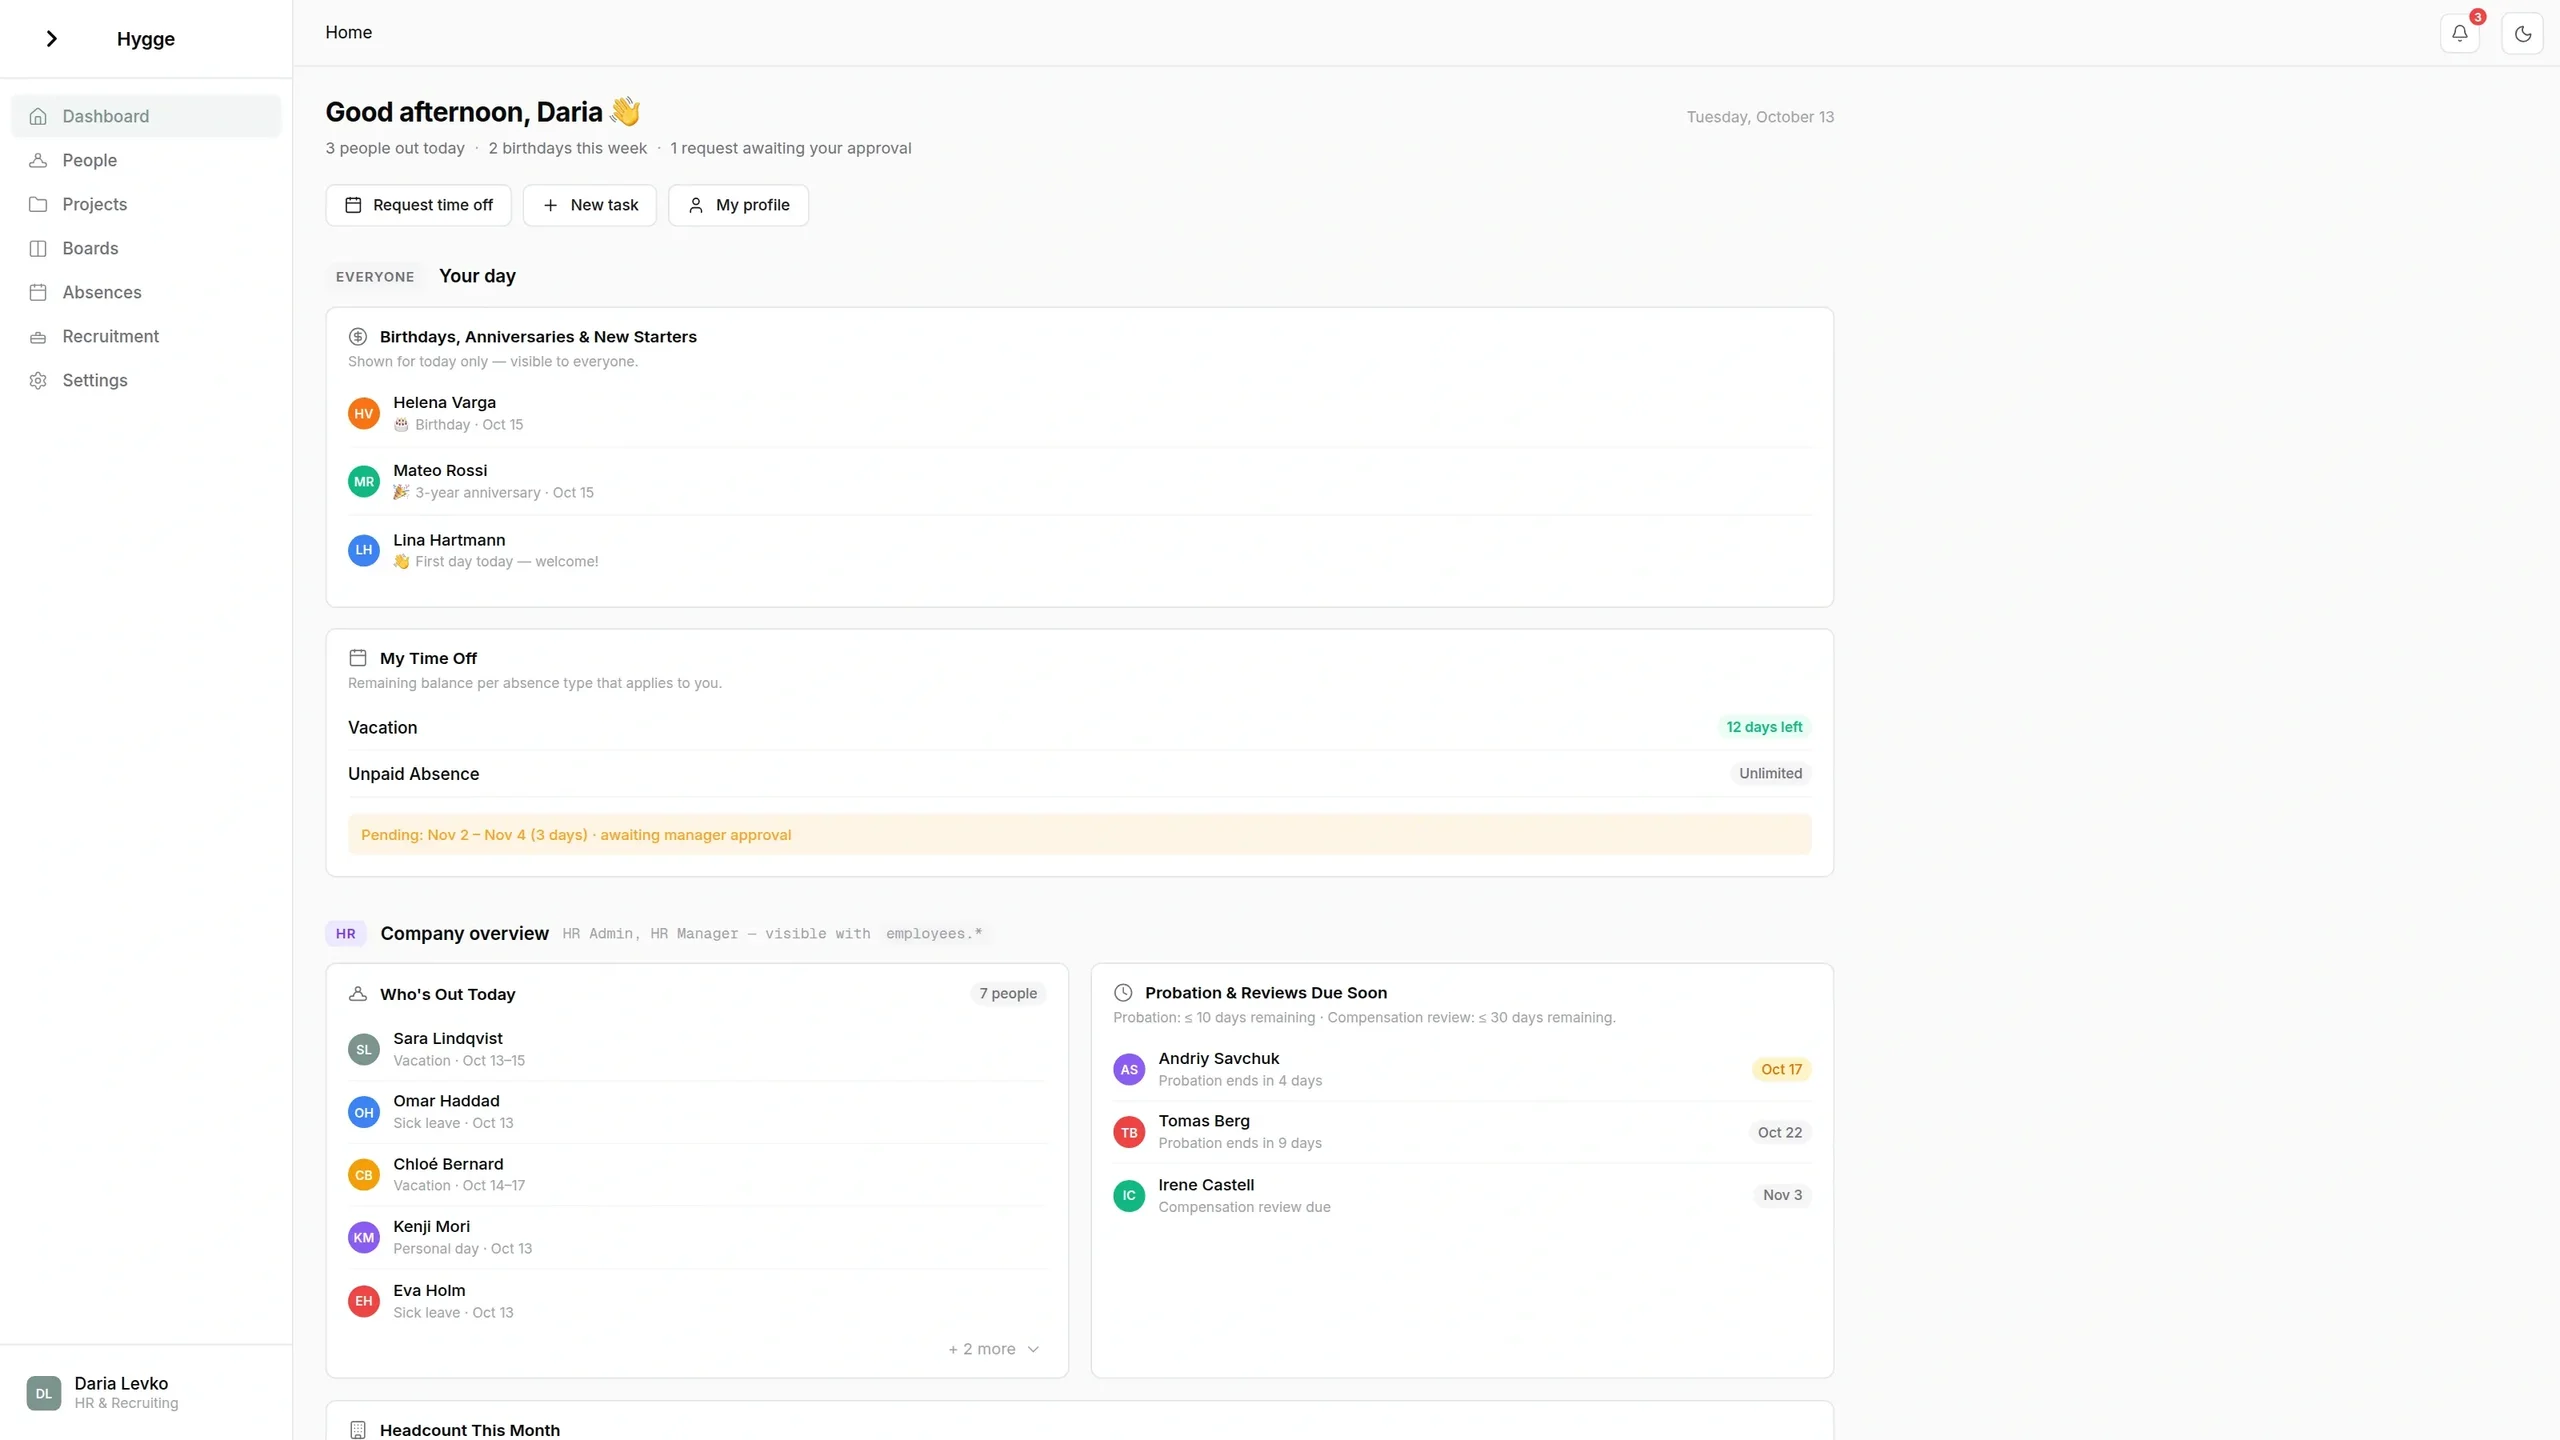Click the HR tag beside Company overview
The image size is (2560, 1440).
(x=345, y=934)
